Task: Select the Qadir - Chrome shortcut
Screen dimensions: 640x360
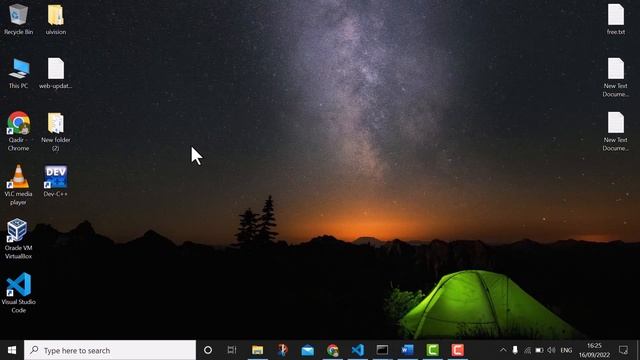Action: coord(18,131)
